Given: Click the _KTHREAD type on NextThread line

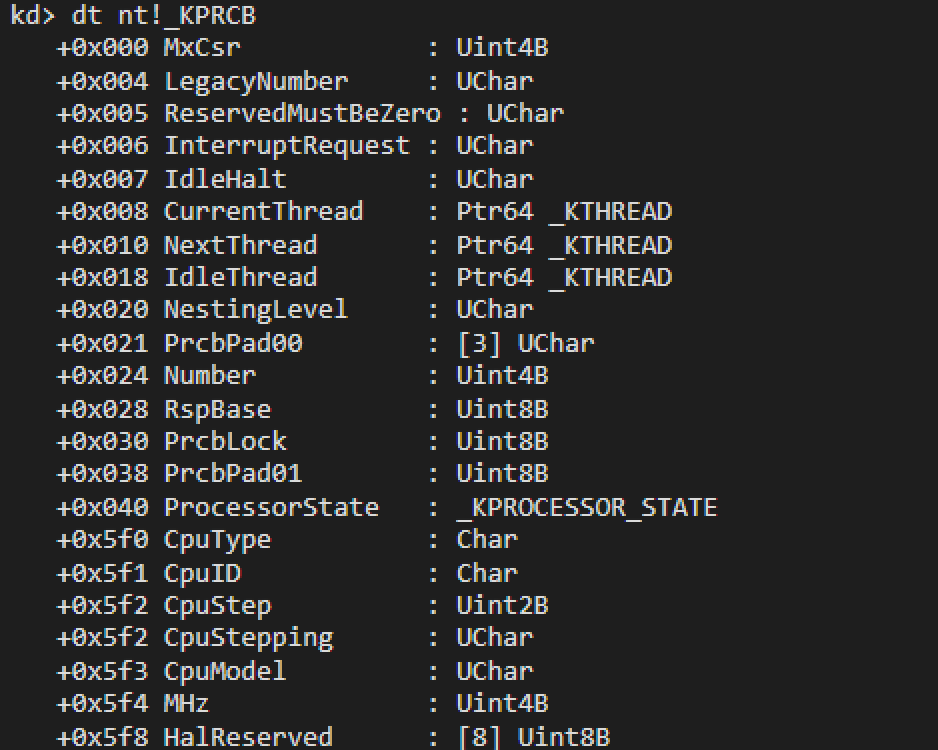Looking at the screenshot, I should click(610, 245).
